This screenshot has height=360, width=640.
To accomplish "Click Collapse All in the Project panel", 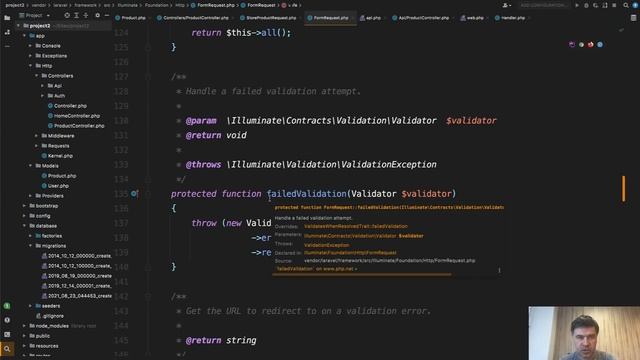I will click(86, 16).
